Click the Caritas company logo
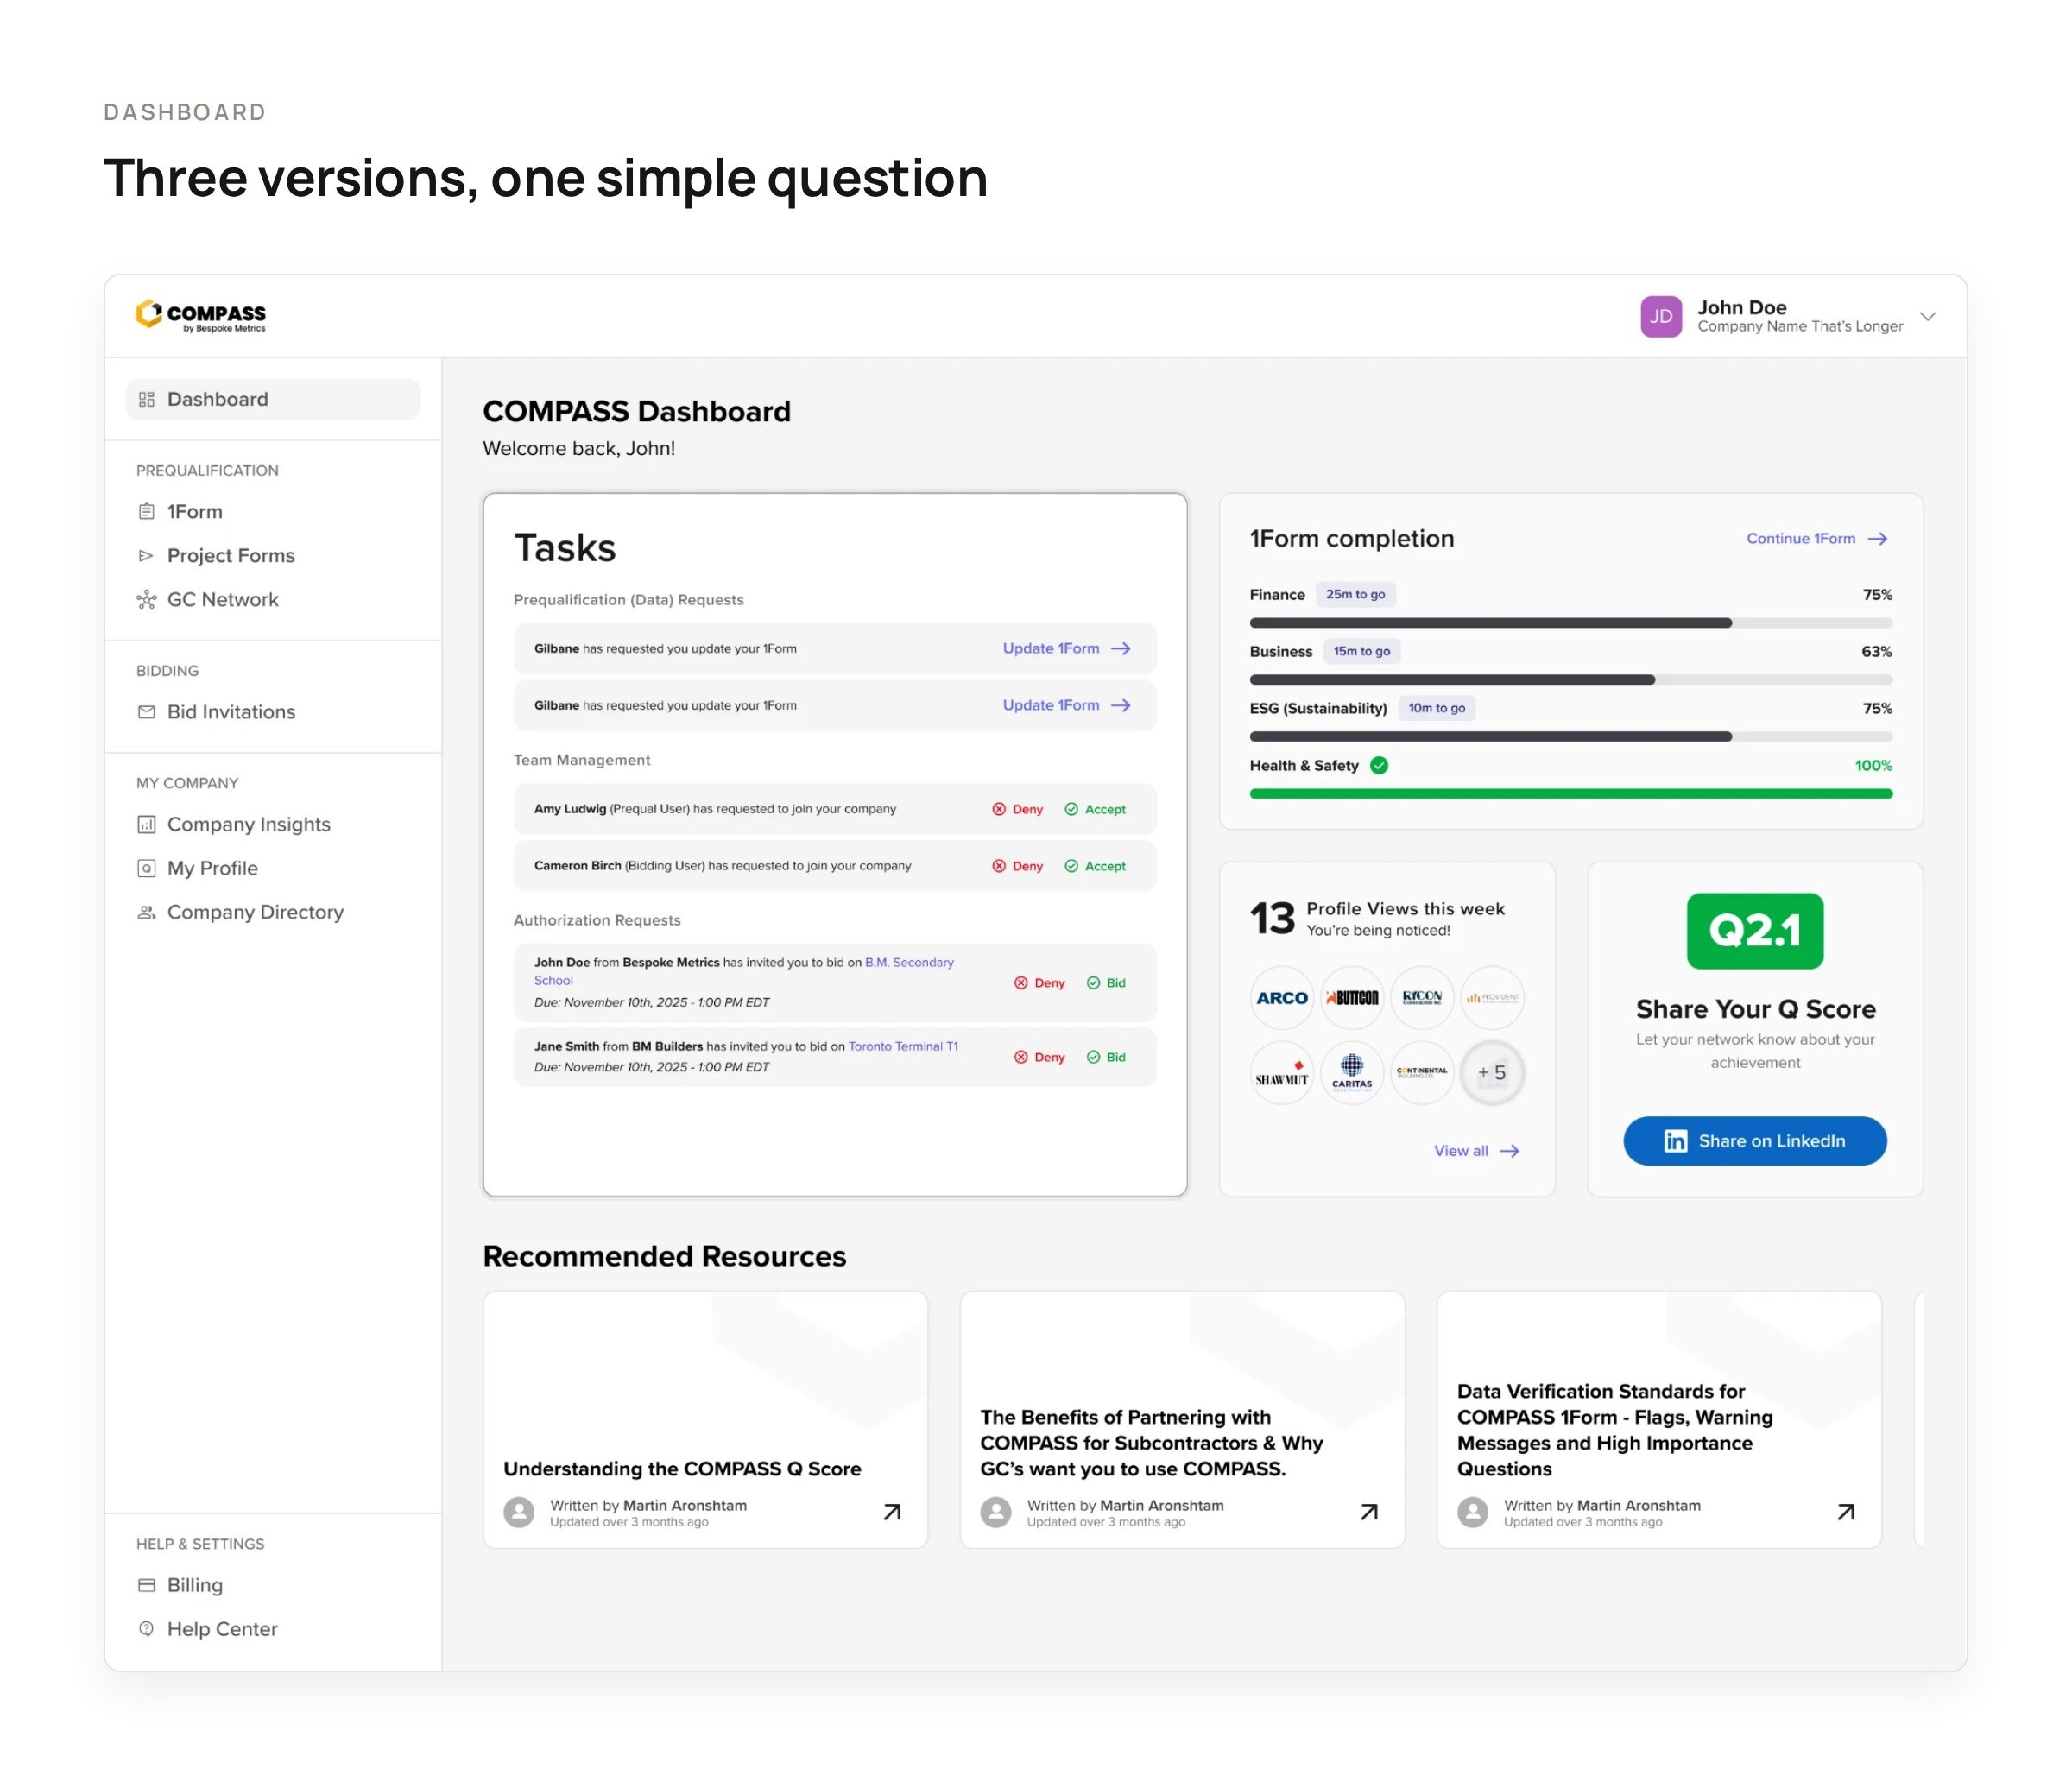Image resolution: width=2072 pixels, height=1788 pixels. pyautogui.click(x=1352, y=1073)
